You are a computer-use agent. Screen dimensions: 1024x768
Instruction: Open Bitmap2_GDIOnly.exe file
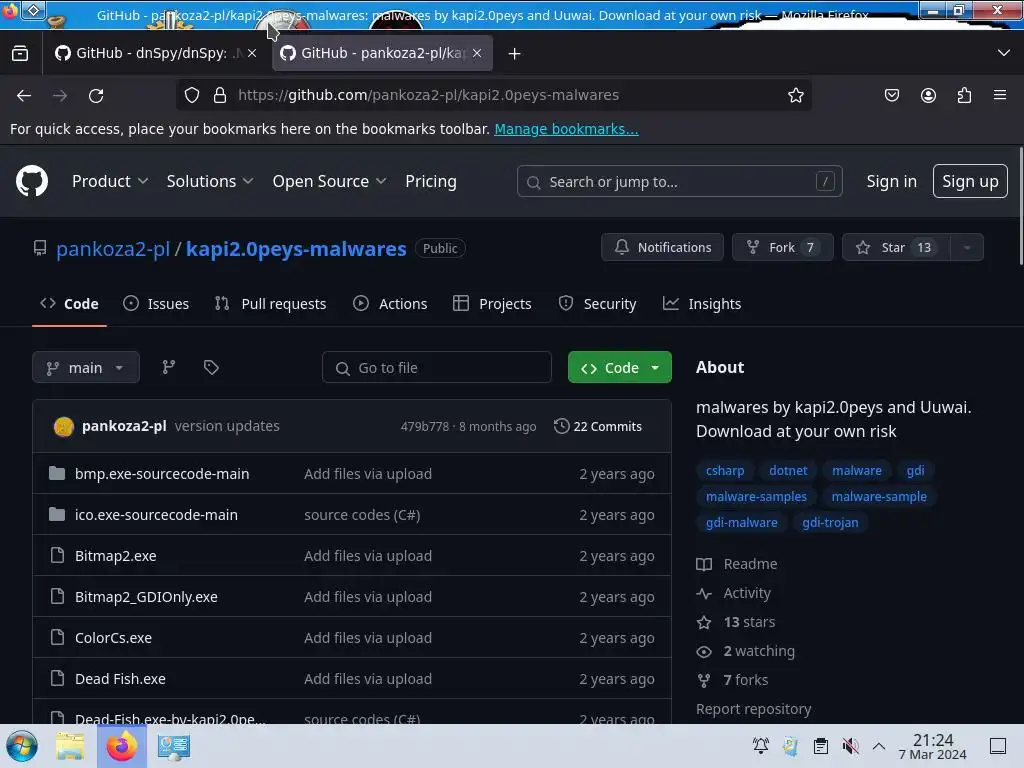146,597
